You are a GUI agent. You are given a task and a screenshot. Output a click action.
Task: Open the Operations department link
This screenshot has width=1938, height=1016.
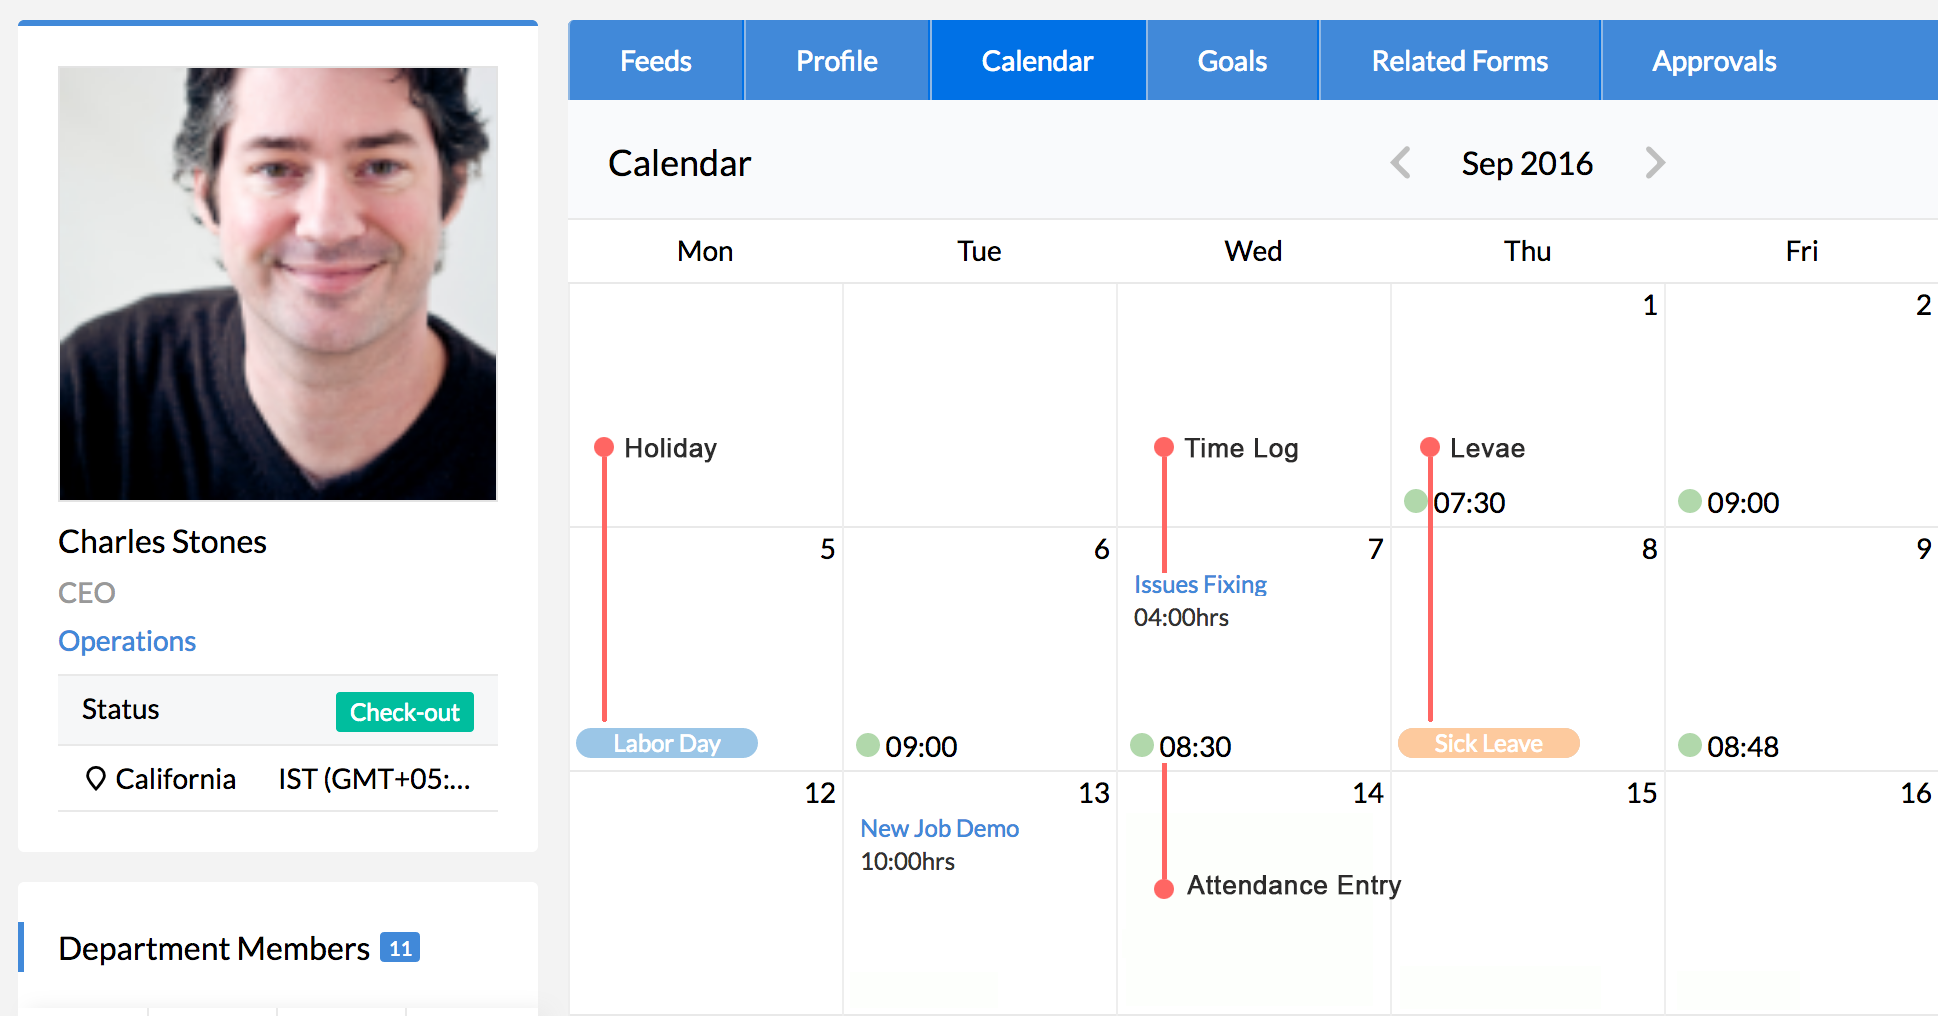coord(127,641)
